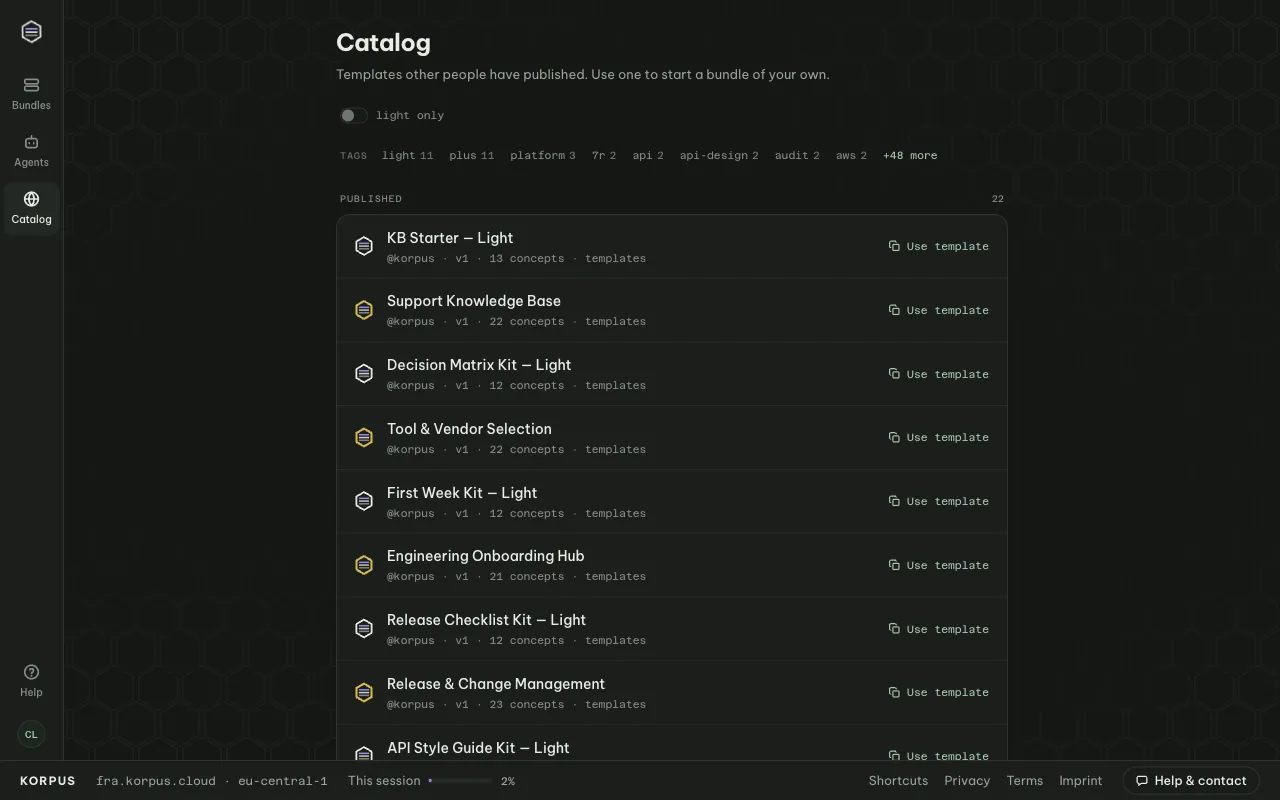Use template for Engineering Onboarding Hub
This screenshot has height=800, width=1280.
938,565
